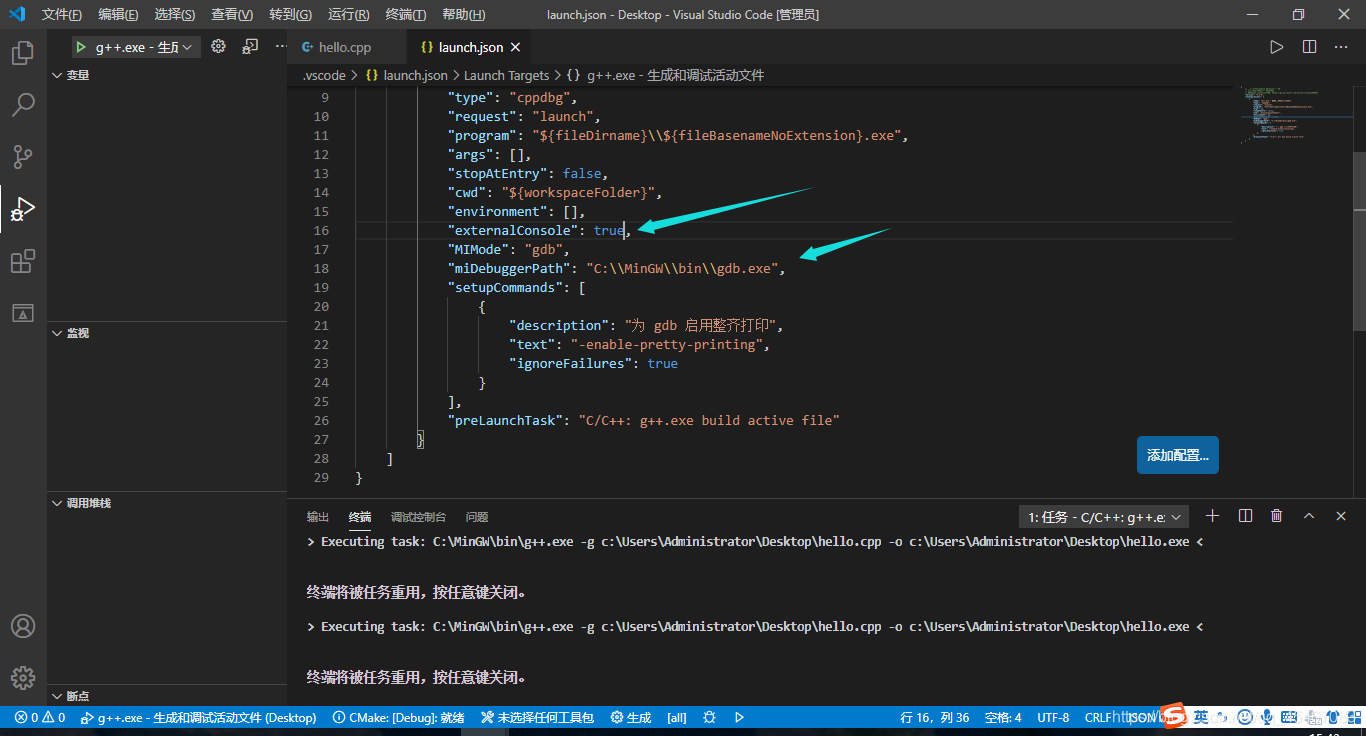Open the Explorer view in activity bar
The image size is (1366, 736).
(23, 52)
